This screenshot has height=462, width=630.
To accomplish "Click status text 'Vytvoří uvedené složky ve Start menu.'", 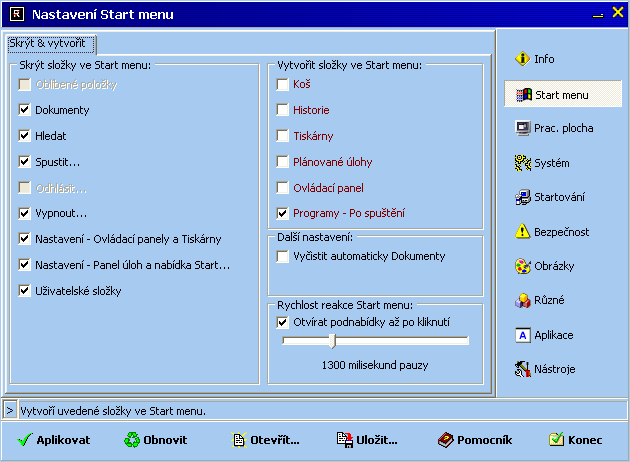I will tap(113, 411).
